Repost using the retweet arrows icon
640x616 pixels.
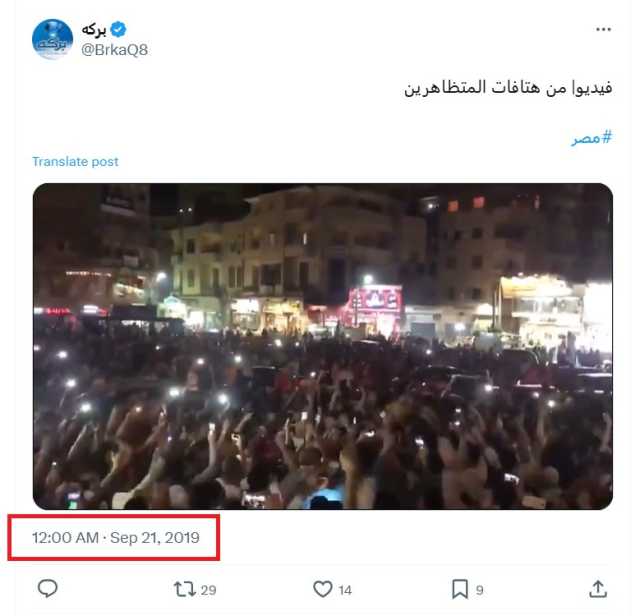(185, 589)
